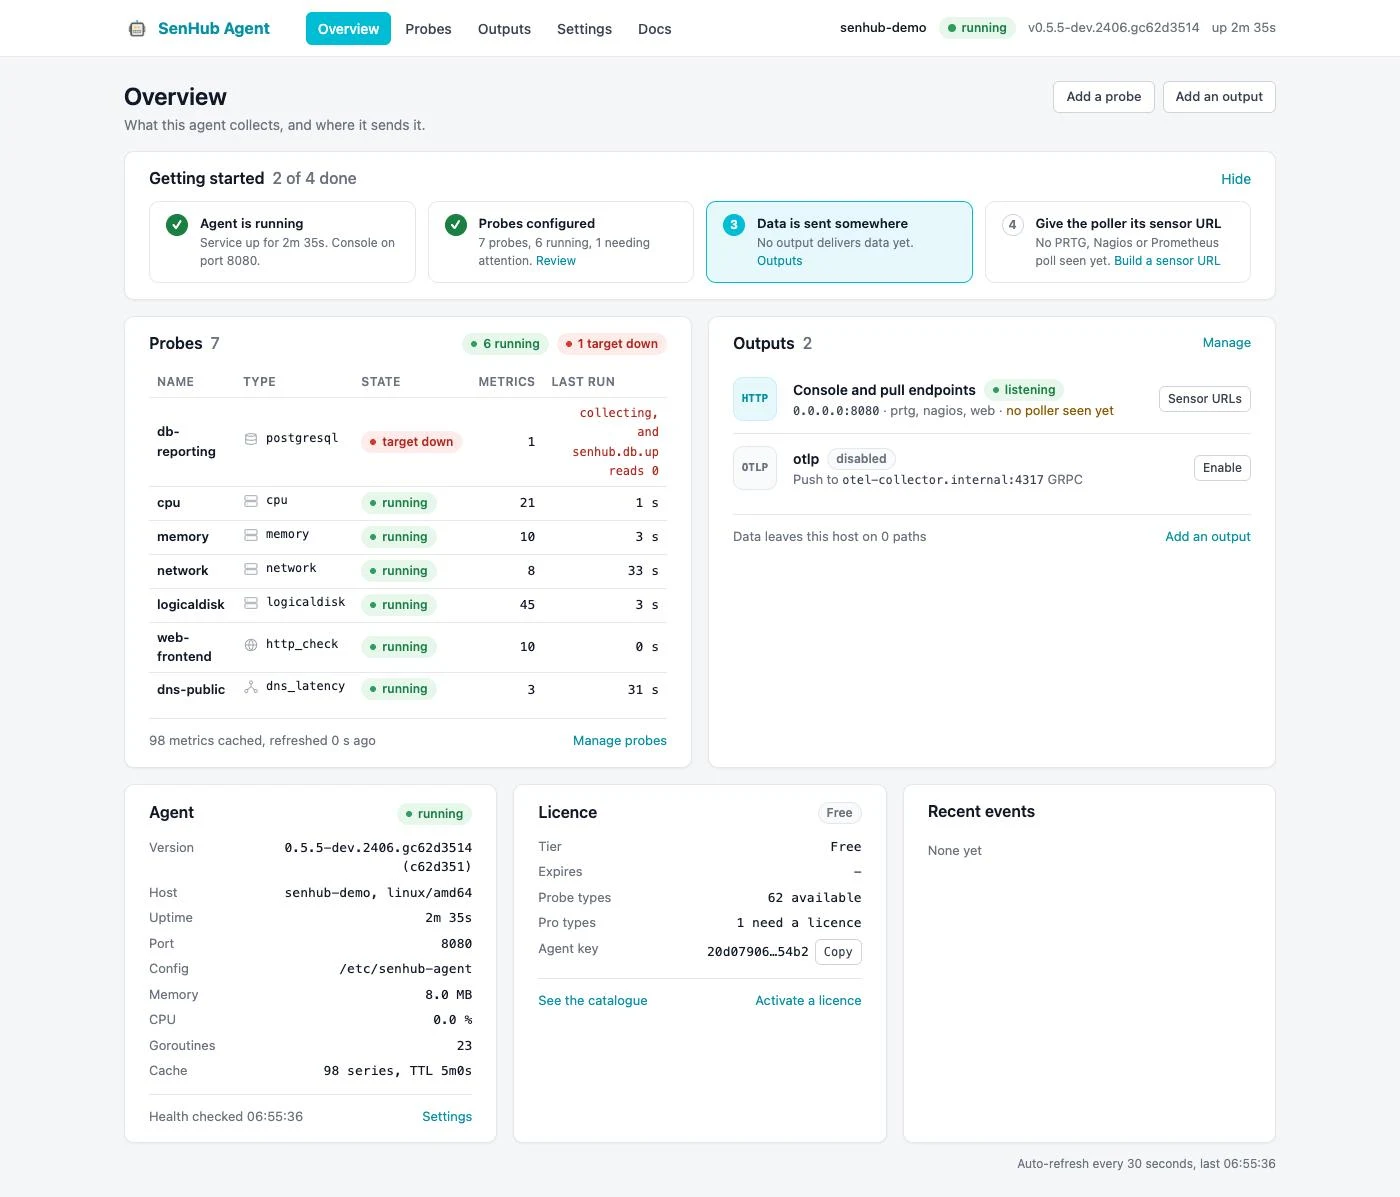Click the HTTP output badge icon
This screenshot has height=1197, width=1400.
[x=755, y=399]
